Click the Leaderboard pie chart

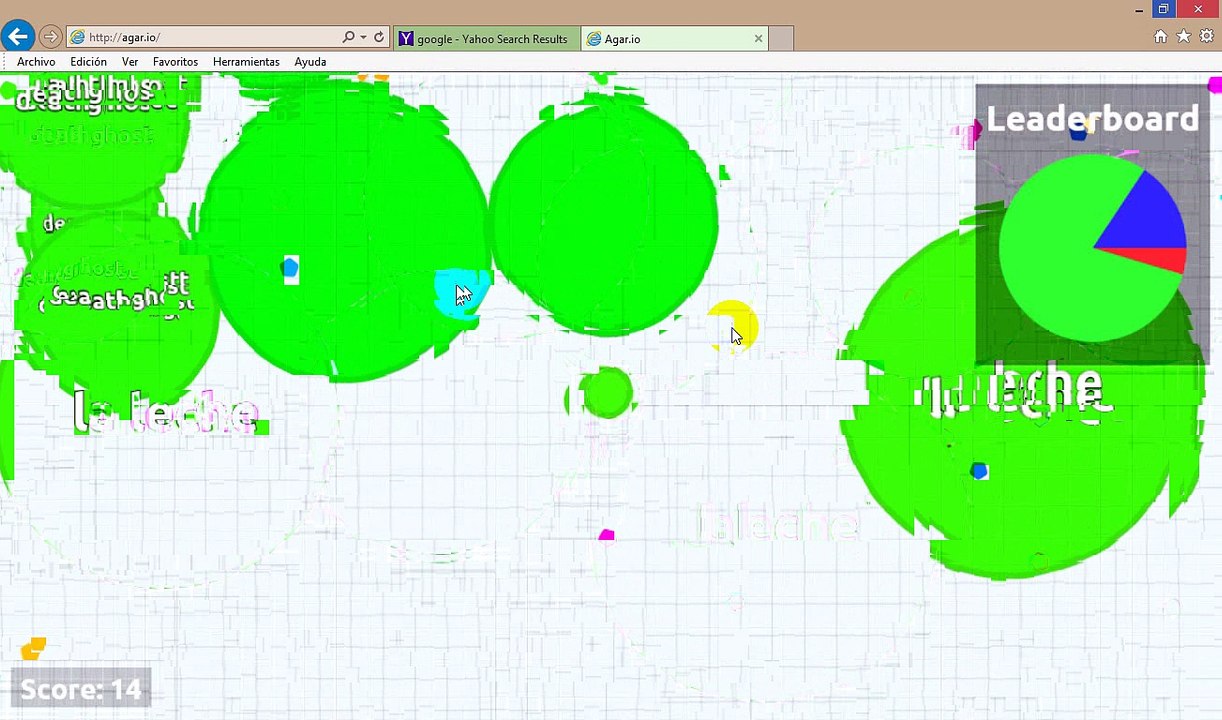(x=1092, y=248)
